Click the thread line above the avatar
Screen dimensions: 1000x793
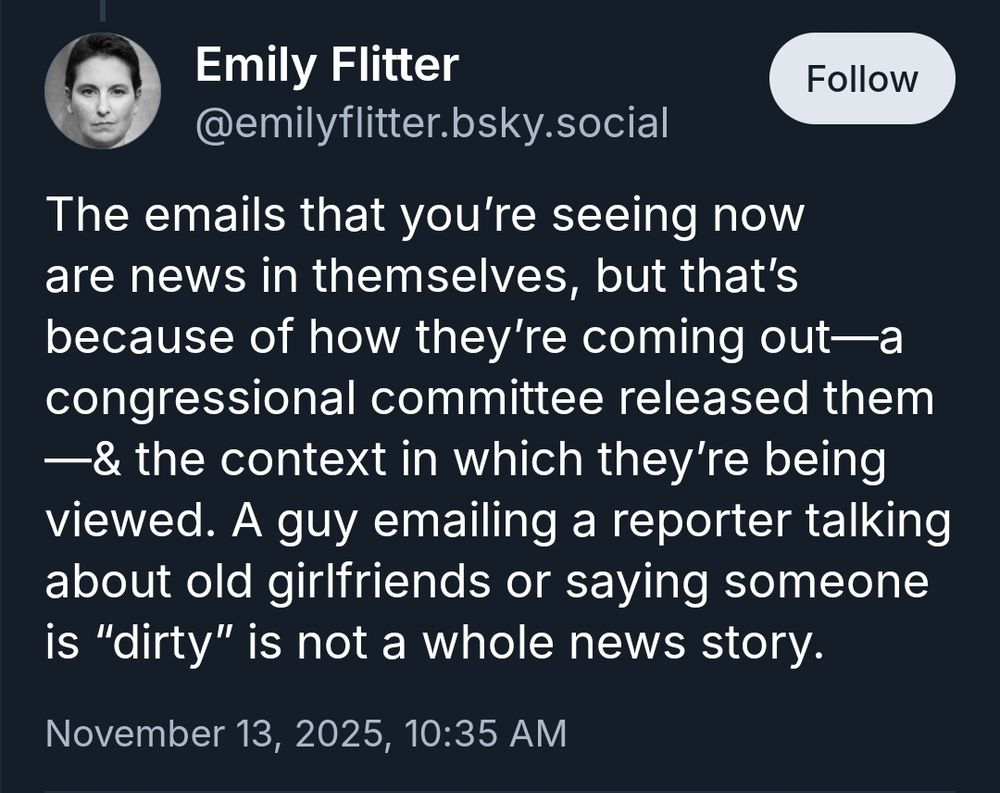tap(102, 10)
